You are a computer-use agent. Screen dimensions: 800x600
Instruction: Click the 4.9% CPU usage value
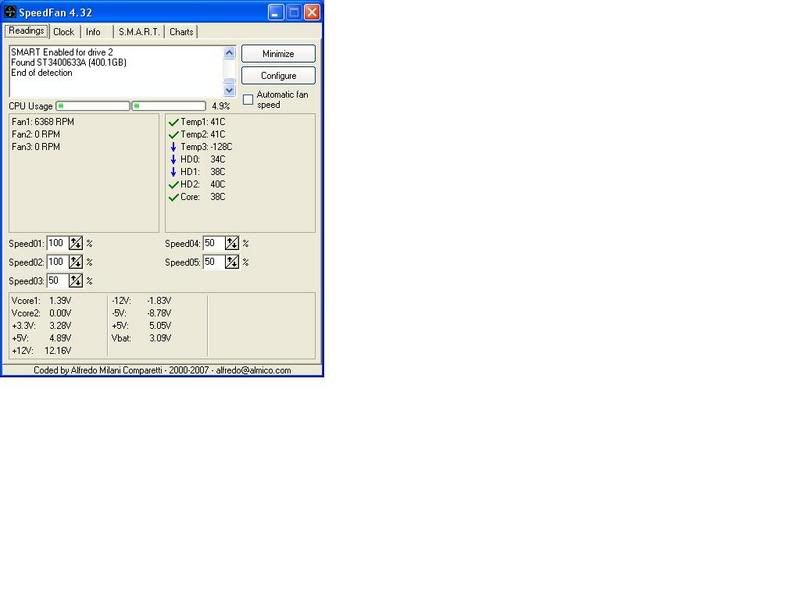[221, 106]
